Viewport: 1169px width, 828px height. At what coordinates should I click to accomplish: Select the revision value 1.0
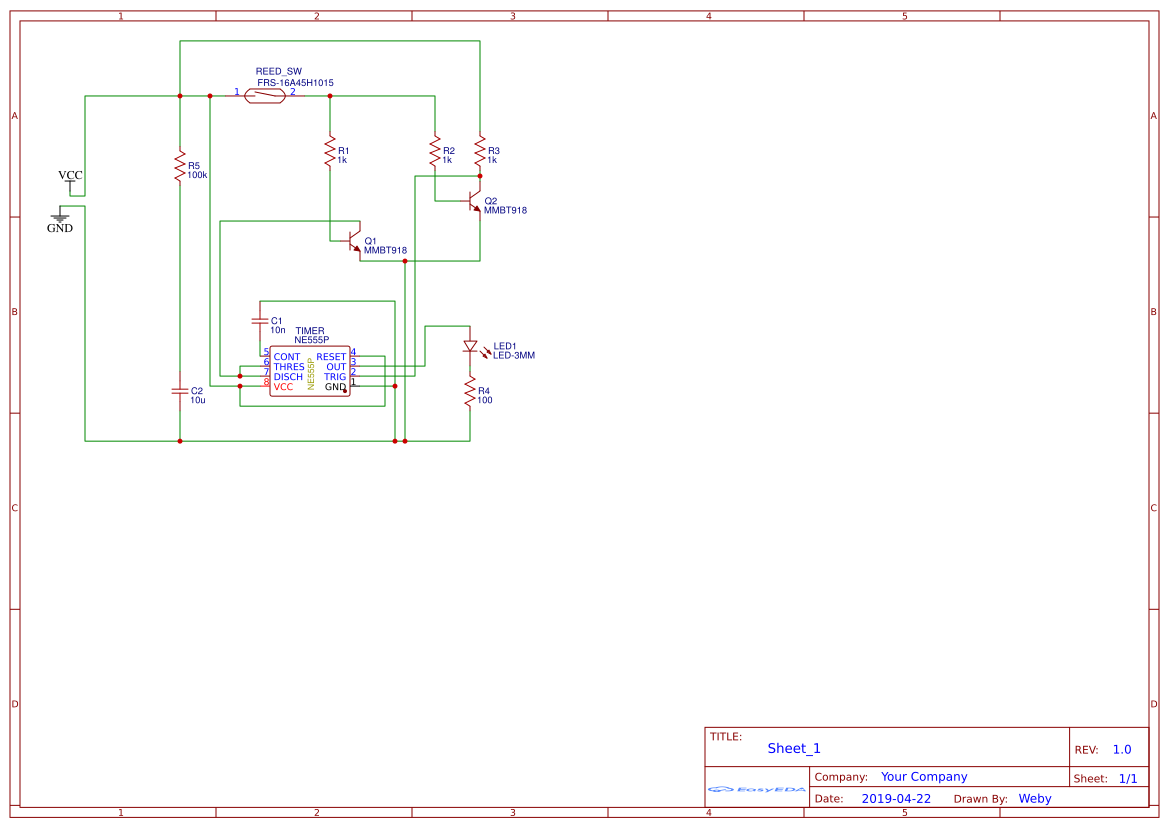(x=1120, y=749)
